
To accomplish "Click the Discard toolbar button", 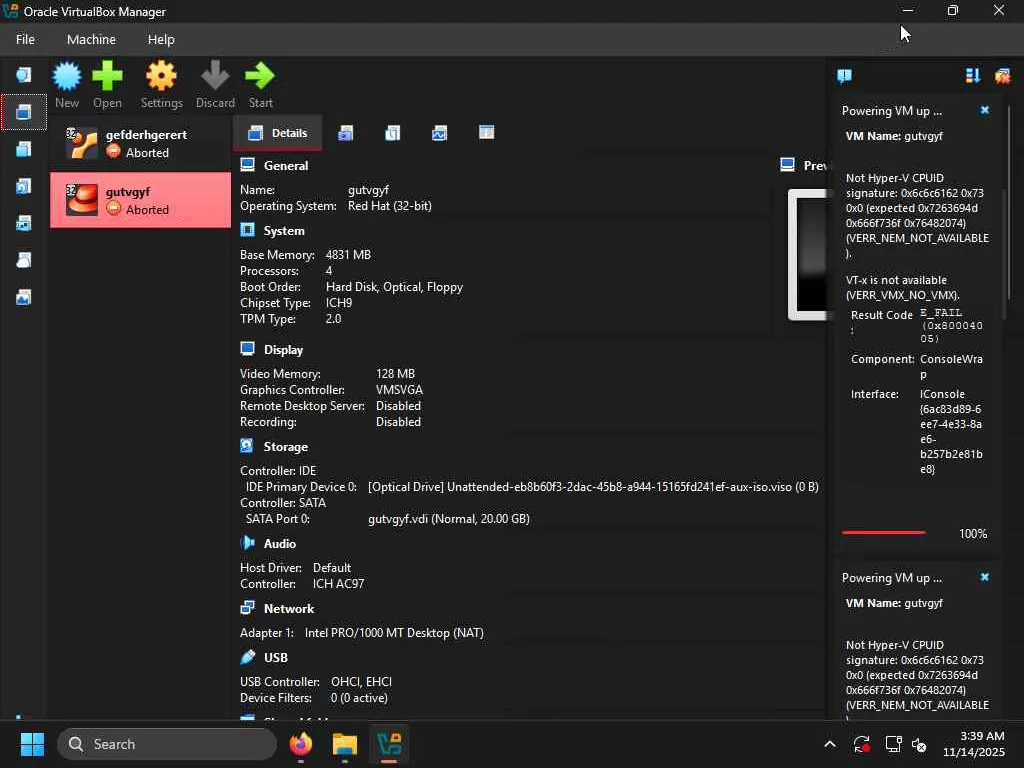I will tap(215, 84).
